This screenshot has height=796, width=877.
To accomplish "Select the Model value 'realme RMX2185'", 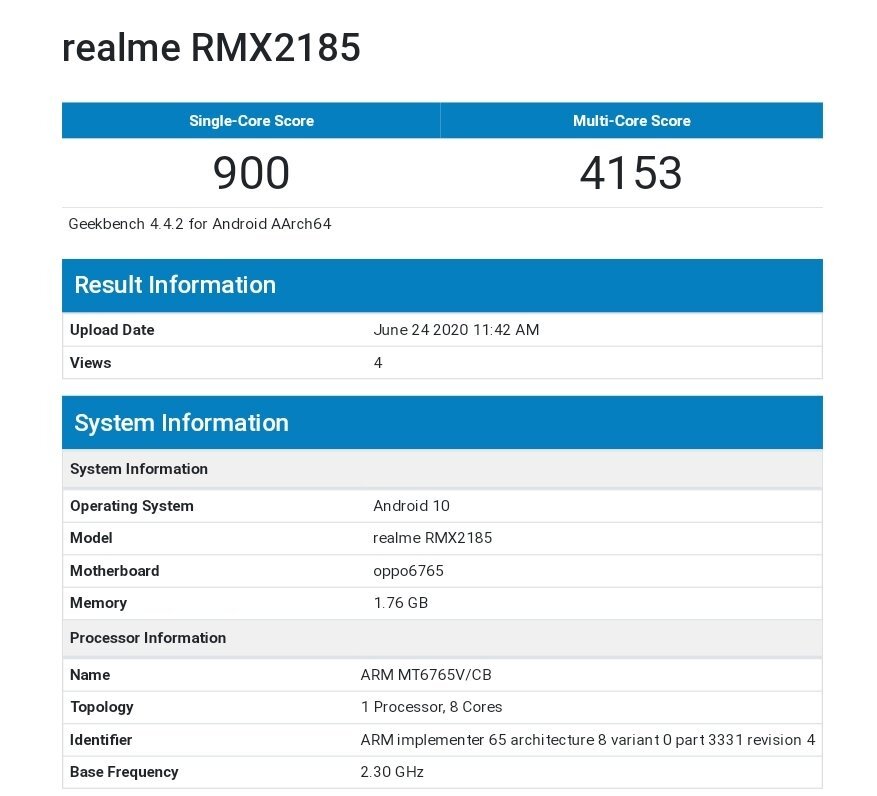I will click(x=432, y=538).
